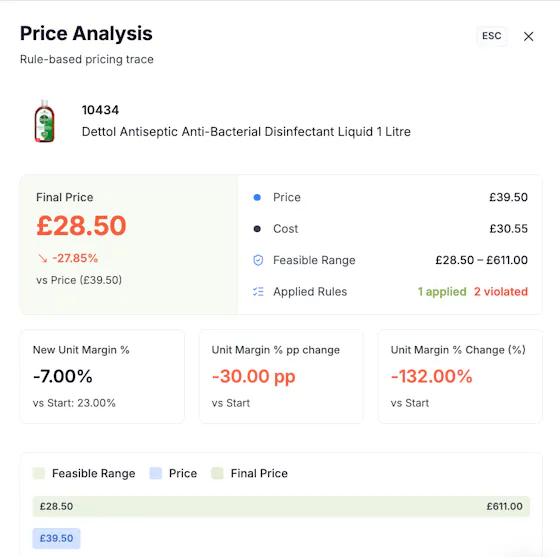This screenshot has width=560, height=557.
Task: Open the 1 applied rules link
Action: [442, 292]
